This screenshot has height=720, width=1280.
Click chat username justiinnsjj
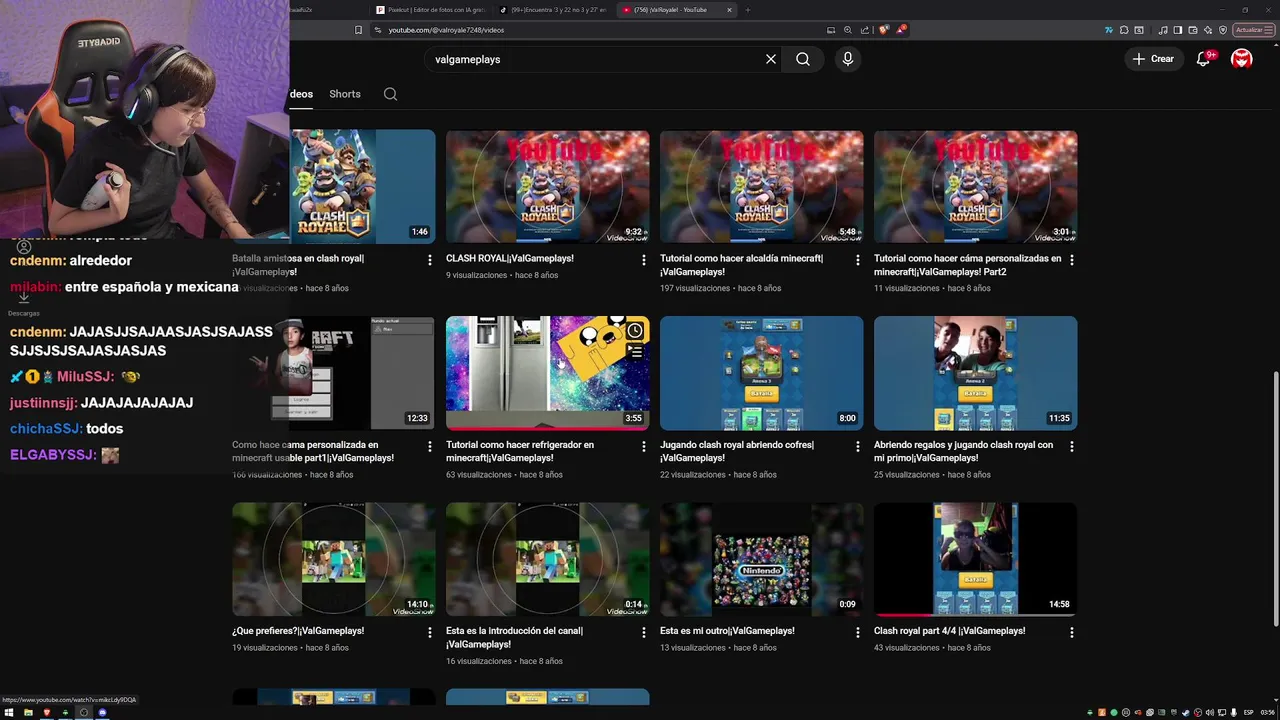pos(40,403)
